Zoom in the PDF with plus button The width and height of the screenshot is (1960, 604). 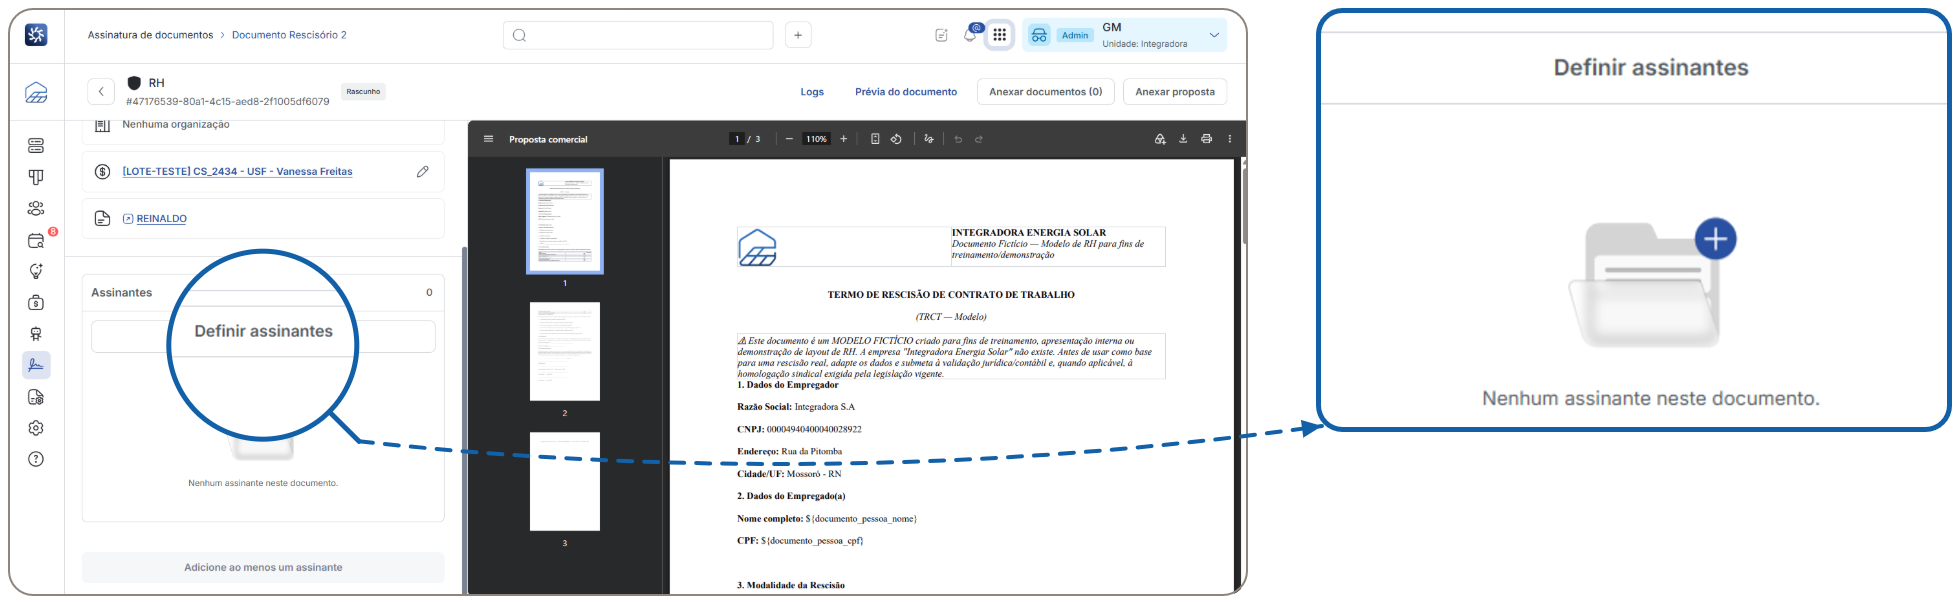(844, 139)
